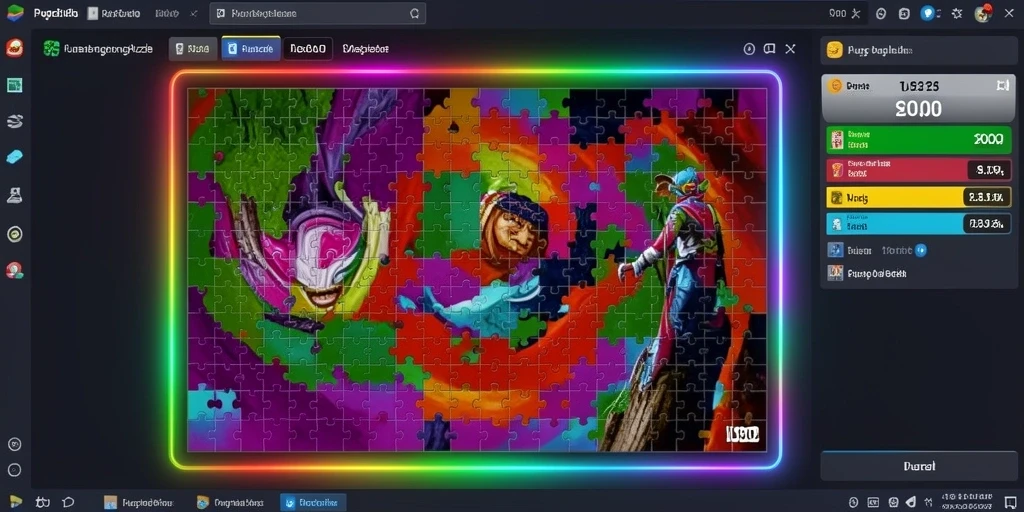
Task: Select the blue eraser-shaped sidebar icon
Action: [14, 157]
